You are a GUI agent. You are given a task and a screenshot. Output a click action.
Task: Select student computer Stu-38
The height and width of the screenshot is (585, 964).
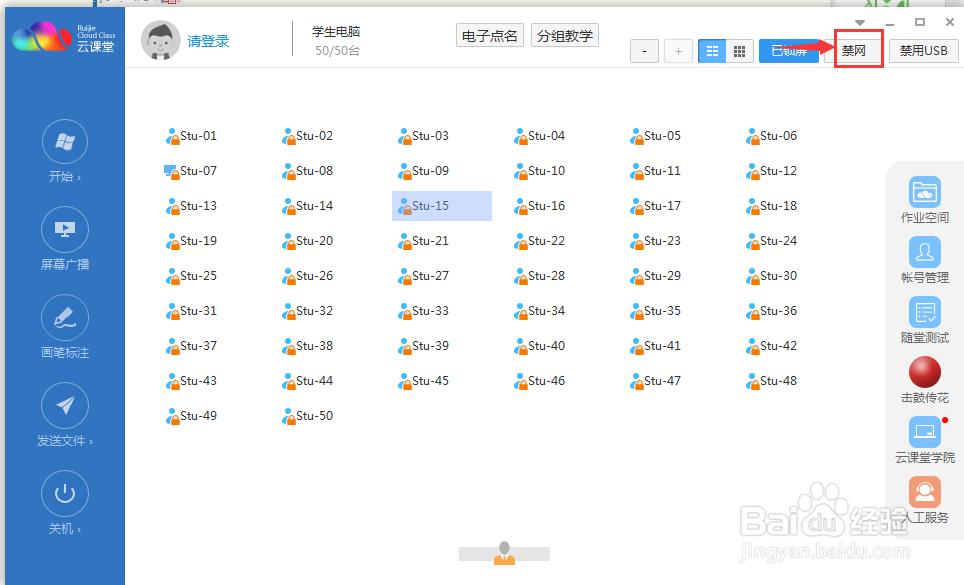point(307,346)
